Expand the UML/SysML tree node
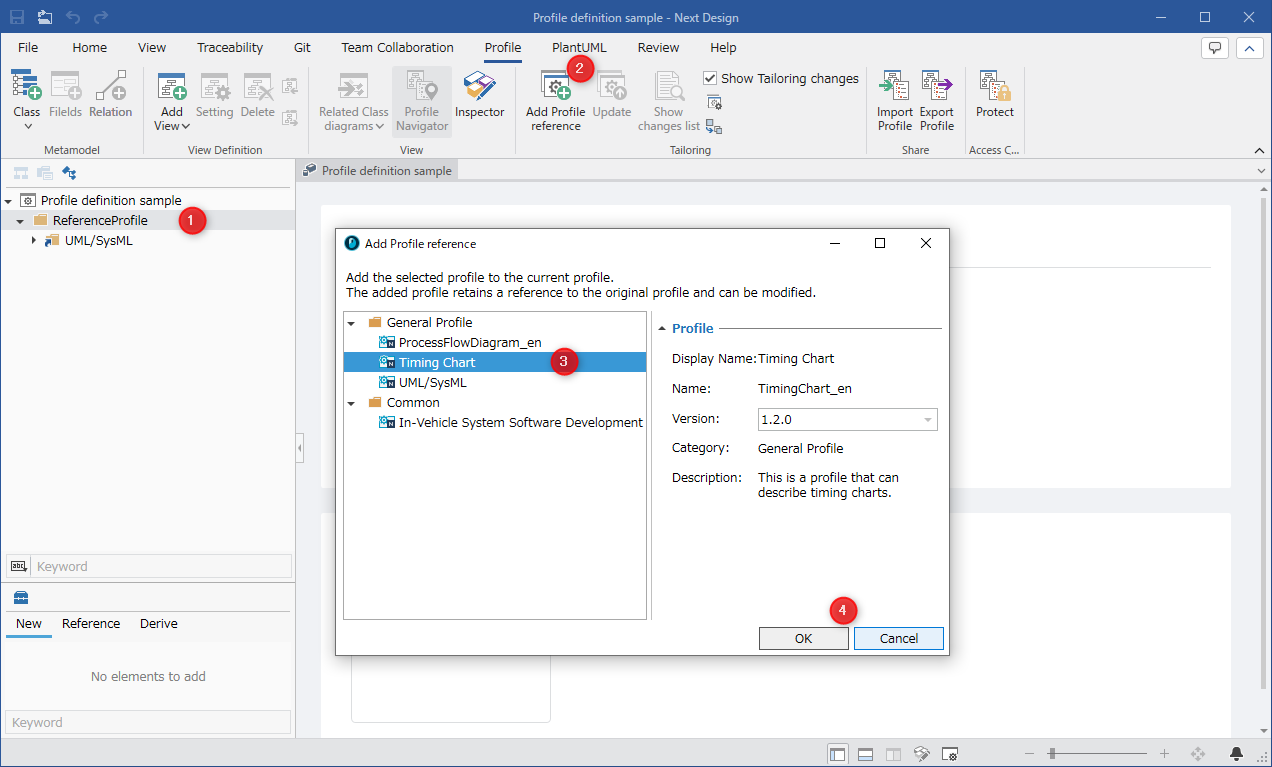1272x767 pixels. [x=33, y=240]
